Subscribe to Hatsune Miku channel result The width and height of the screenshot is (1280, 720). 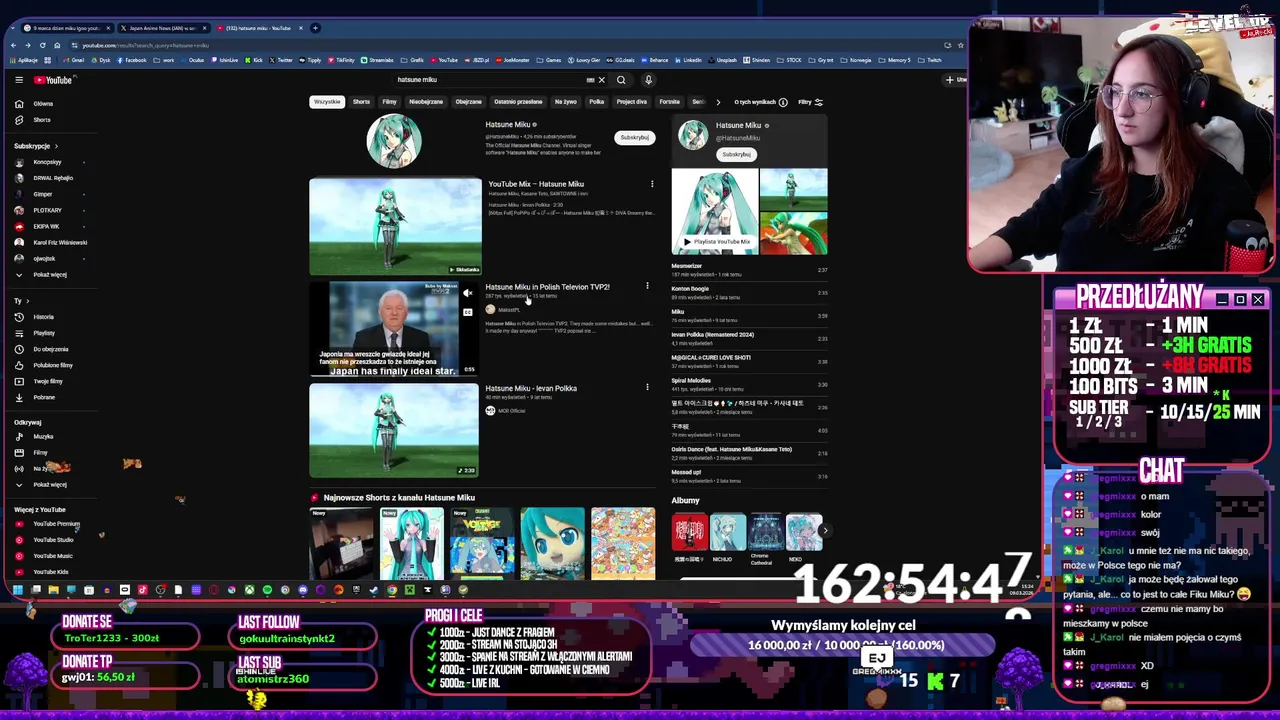(x=635, y=137)
